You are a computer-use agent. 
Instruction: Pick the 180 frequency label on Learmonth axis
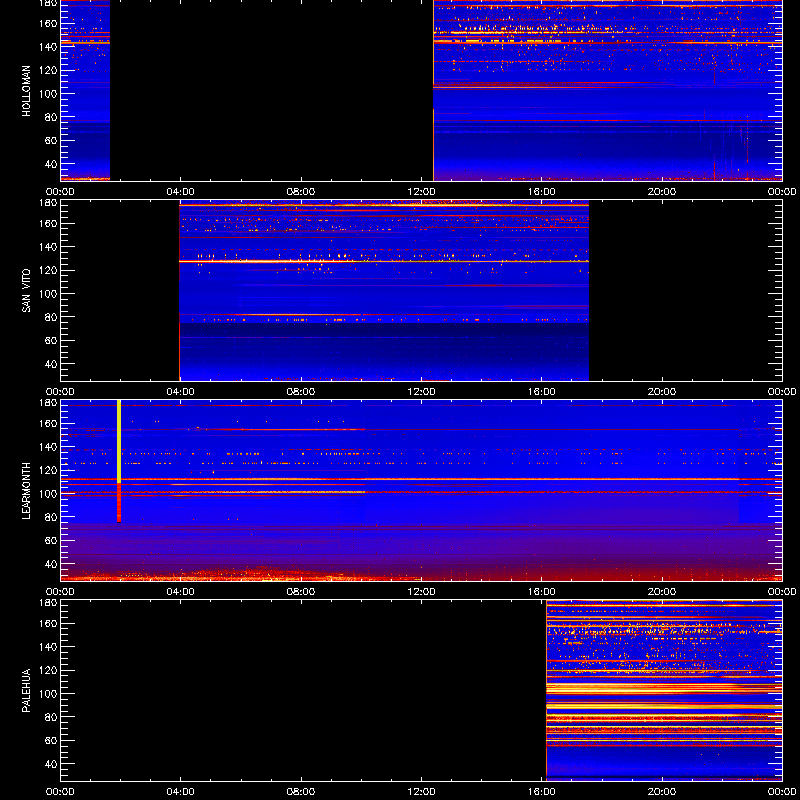coord(49,403)
